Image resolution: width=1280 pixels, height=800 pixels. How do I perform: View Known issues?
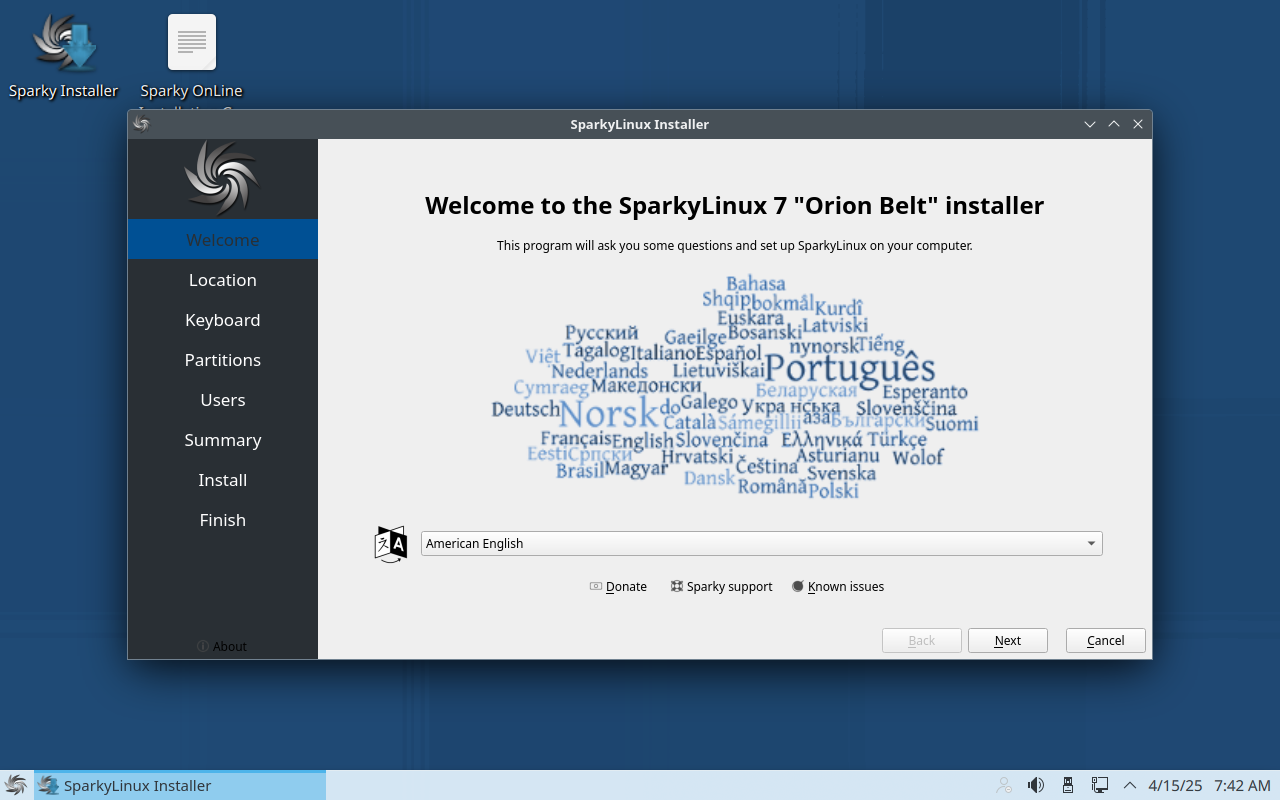838,587
